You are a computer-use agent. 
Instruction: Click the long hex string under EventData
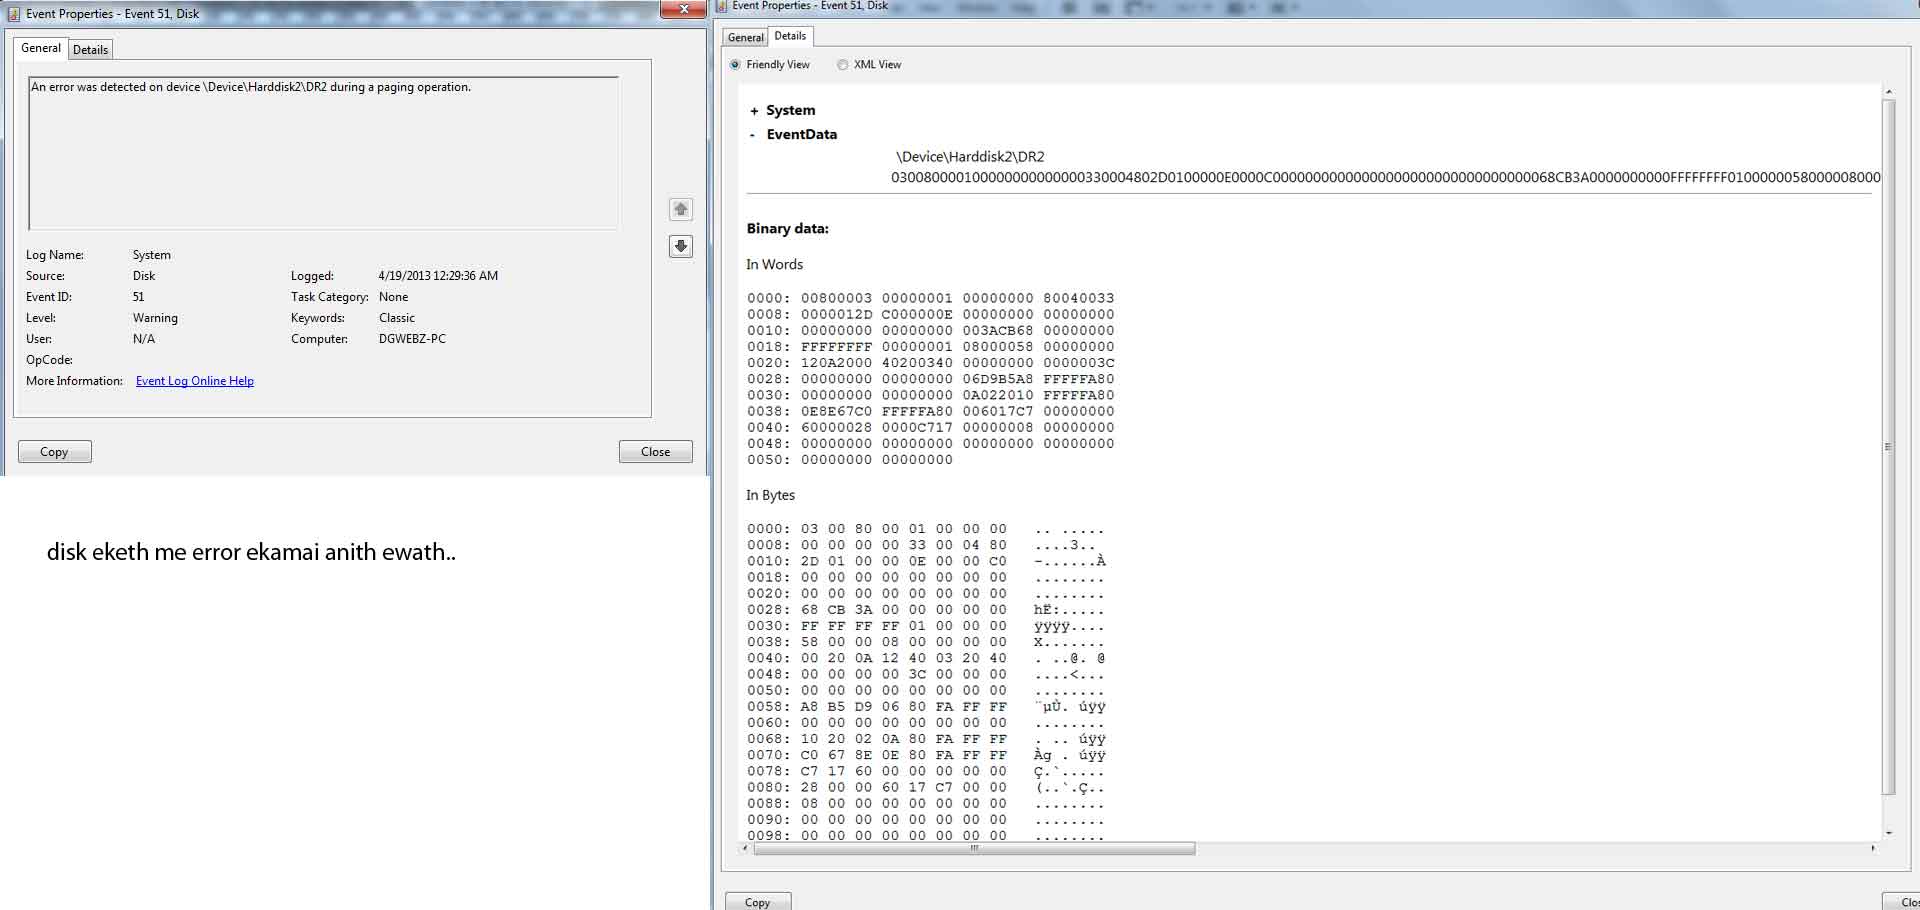point(1386,177)
